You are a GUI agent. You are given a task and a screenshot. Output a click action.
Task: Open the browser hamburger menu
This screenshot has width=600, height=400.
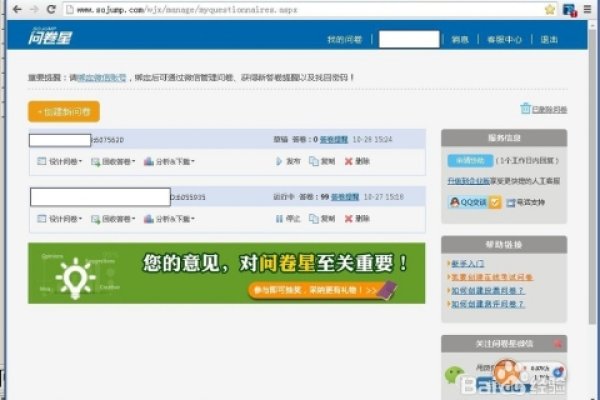coord(587,10)
